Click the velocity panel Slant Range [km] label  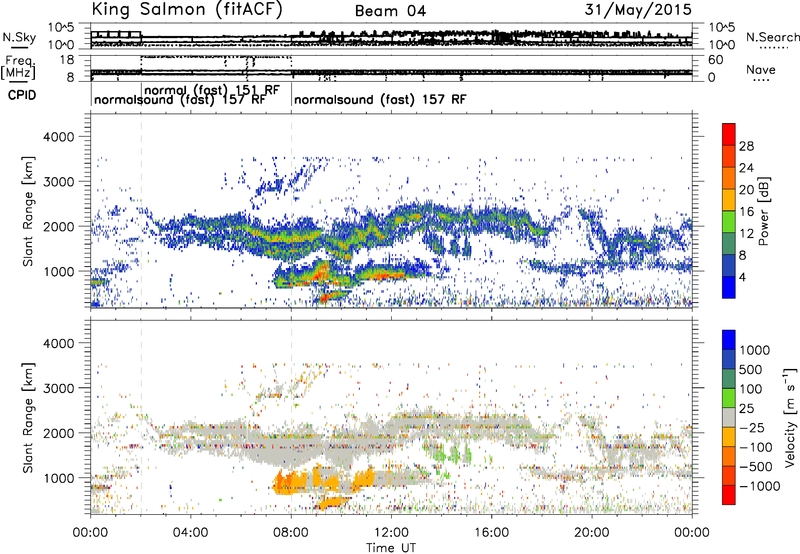click(x=28, y=418)
